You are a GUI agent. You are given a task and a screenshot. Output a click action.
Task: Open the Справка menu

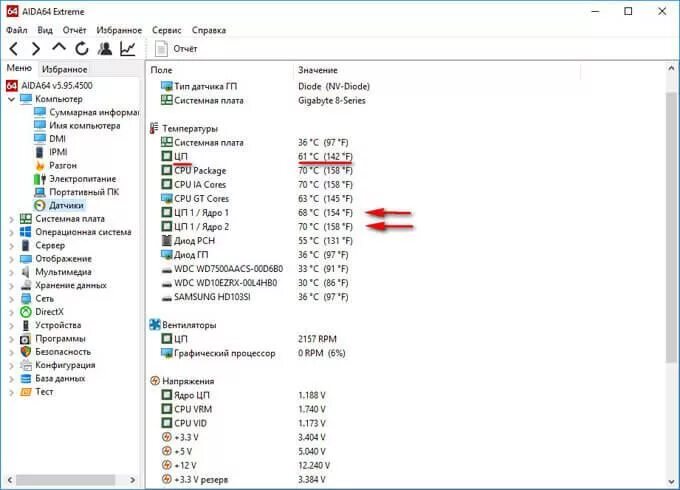(x=209, y=30)
